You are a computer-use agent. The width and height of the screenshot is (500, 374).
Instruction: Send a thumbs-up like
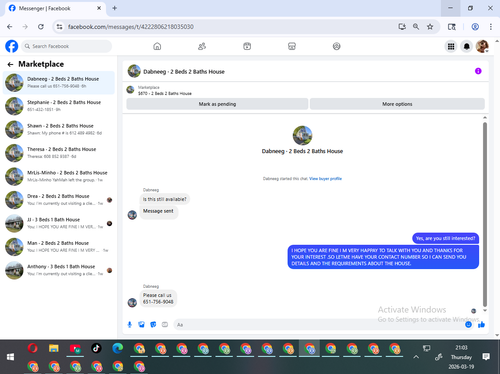pyautogui.click(x=481, y=324)
